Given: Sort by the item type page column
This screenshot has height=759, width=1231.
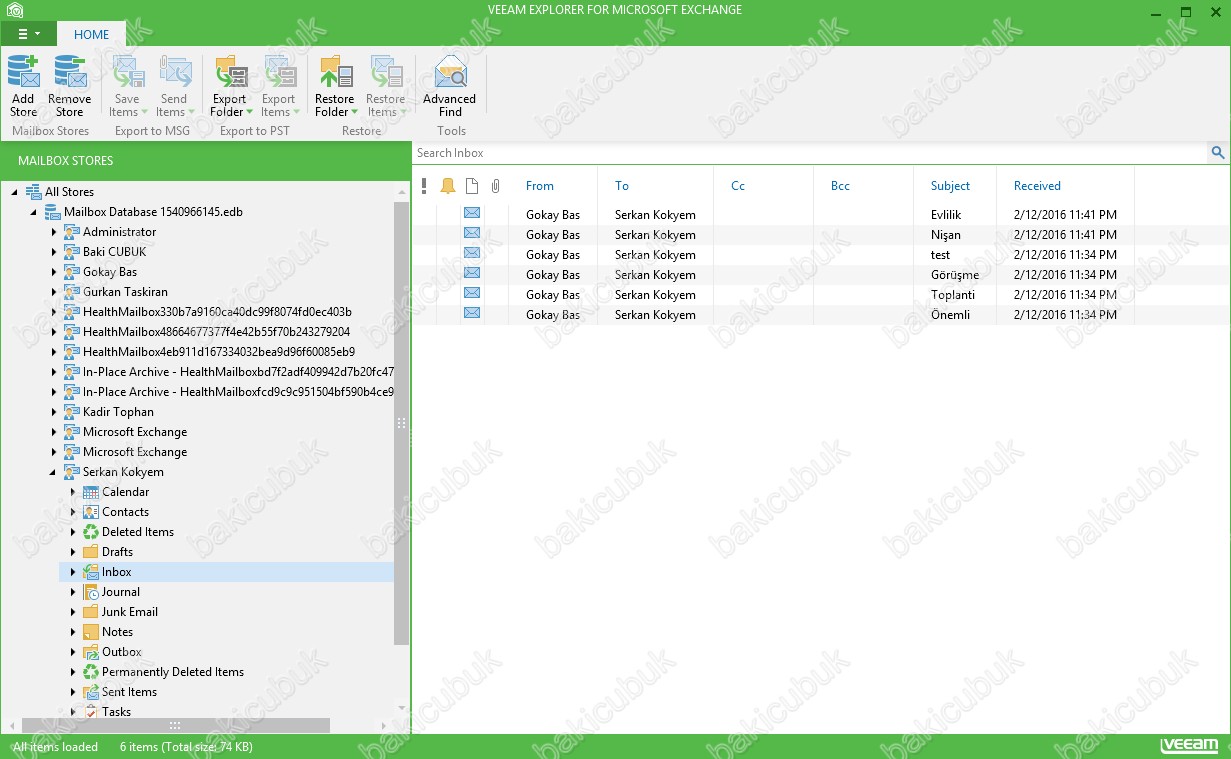Looking at the screenshot, I should click(472, 186).
